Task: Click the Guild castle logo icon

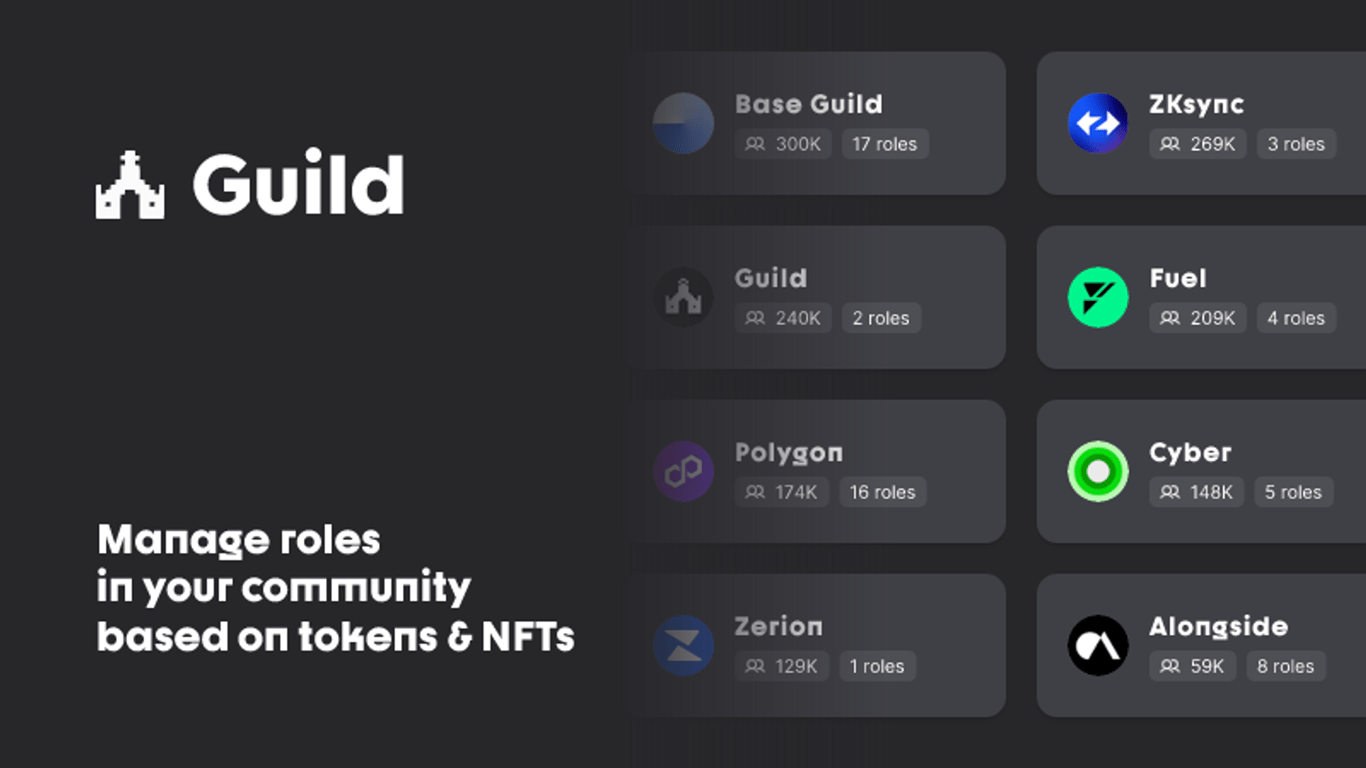Action: click(x=130, y=185)
